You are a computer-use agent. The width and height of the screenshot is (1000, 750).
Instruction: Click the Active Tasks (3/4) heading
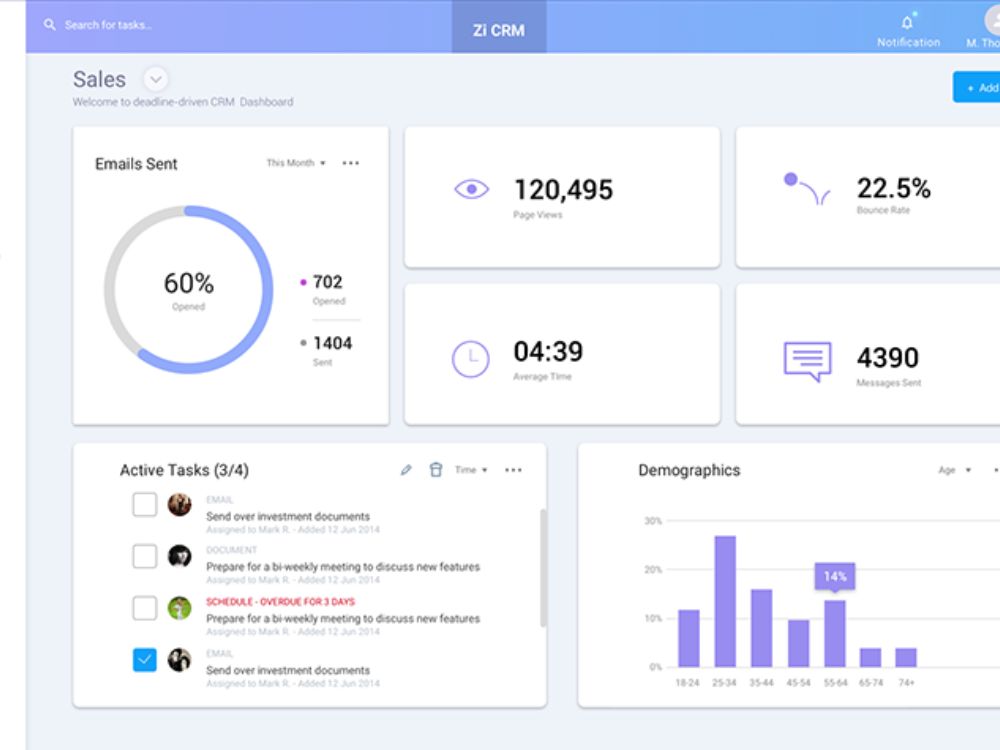click(x=184, y=470)
